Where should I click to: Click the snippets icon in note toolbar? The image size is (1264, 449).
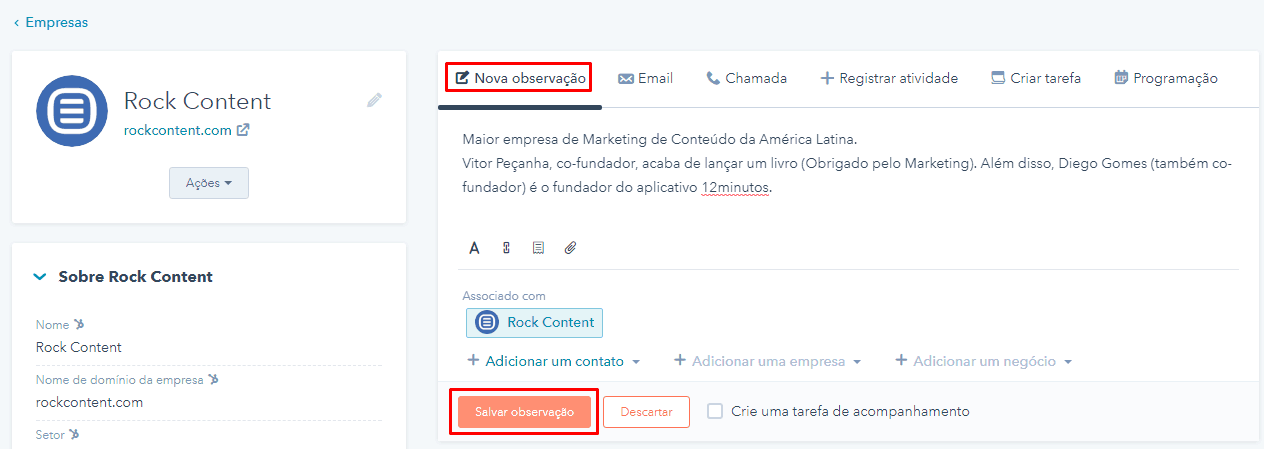tap(538, 248)
